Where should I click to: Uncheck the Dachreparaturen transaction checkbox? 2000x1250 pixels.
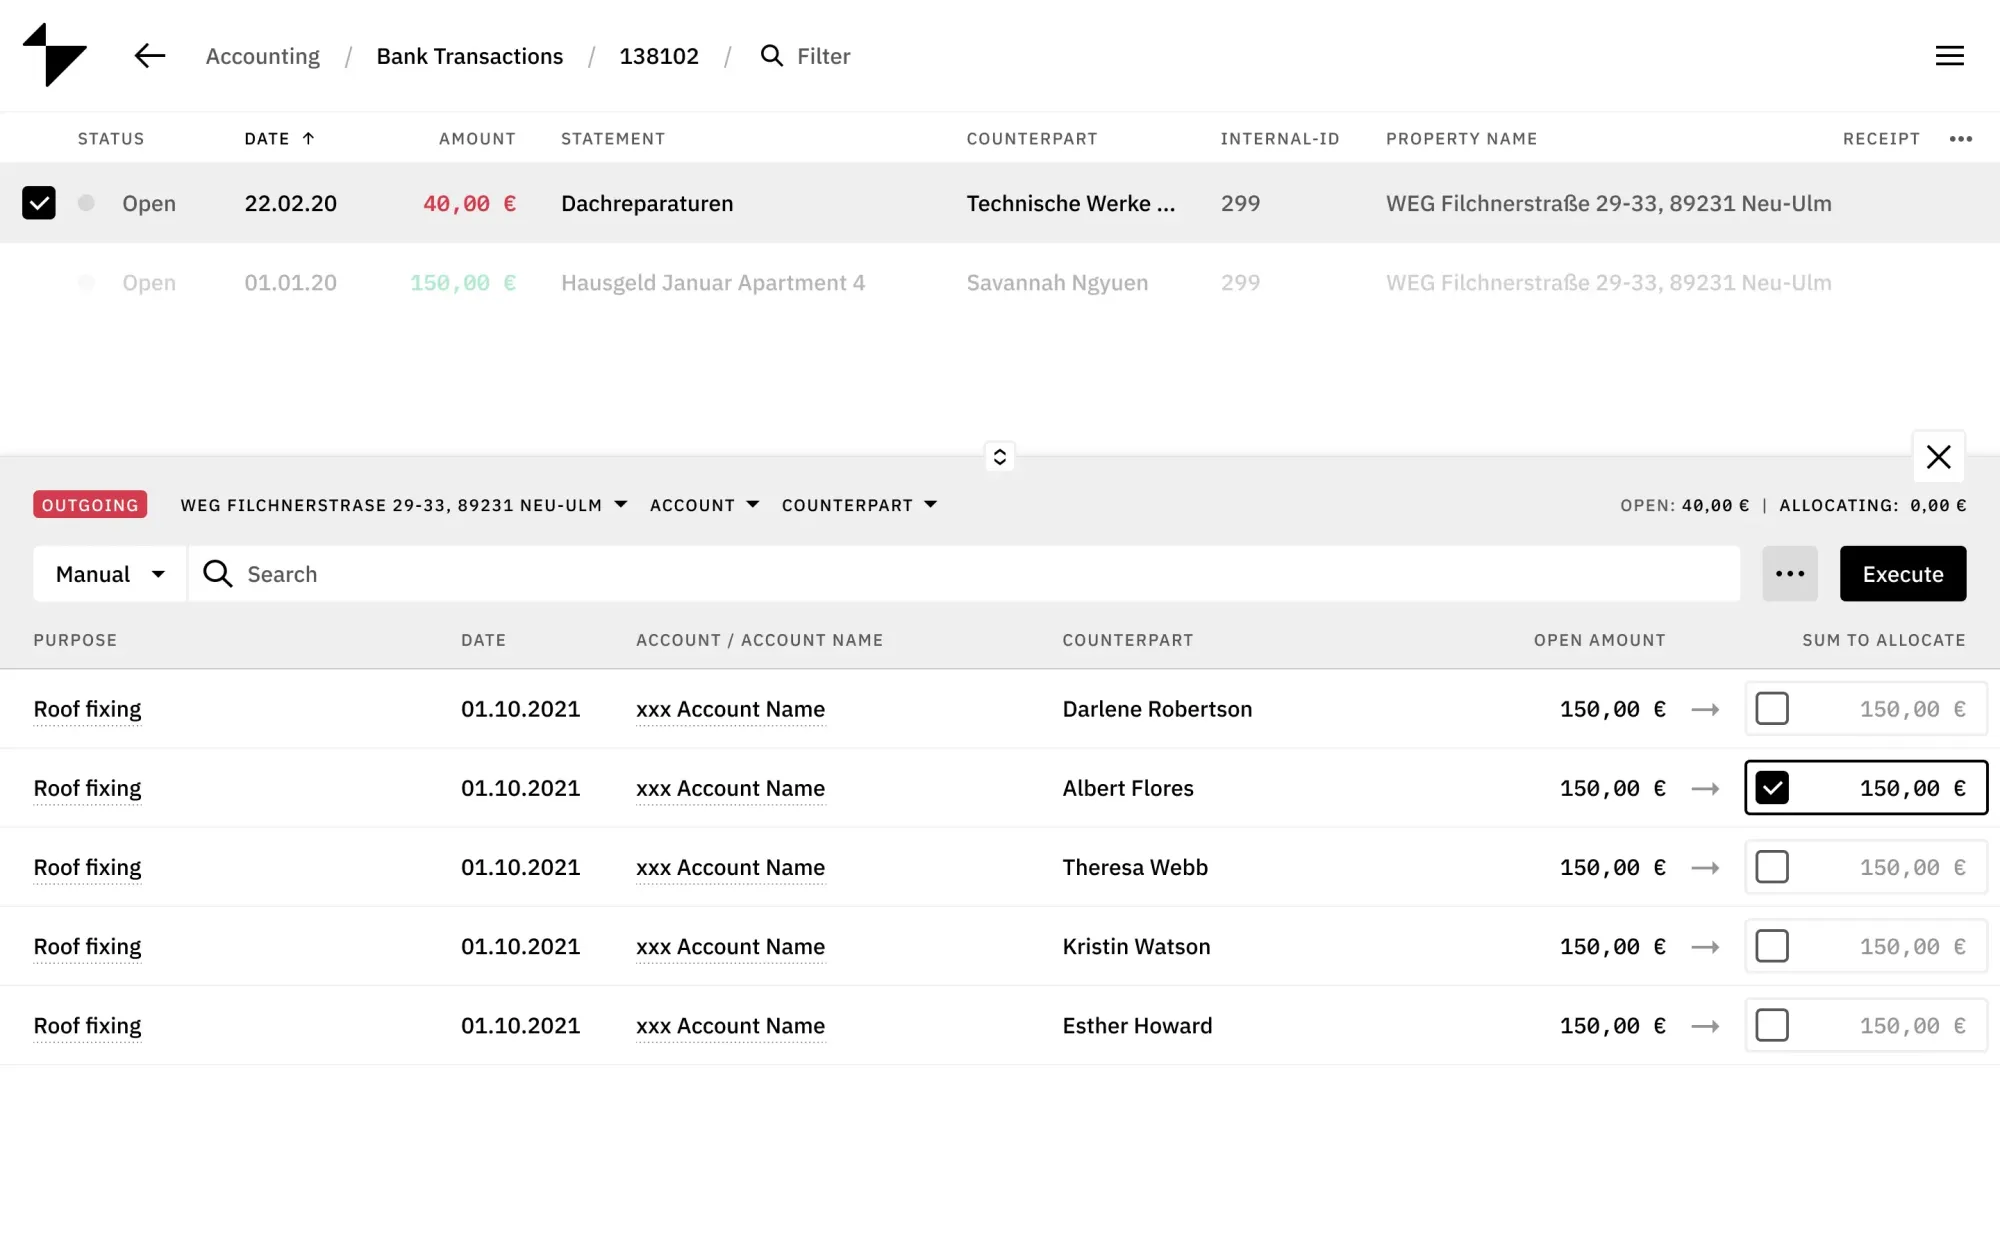39,203
